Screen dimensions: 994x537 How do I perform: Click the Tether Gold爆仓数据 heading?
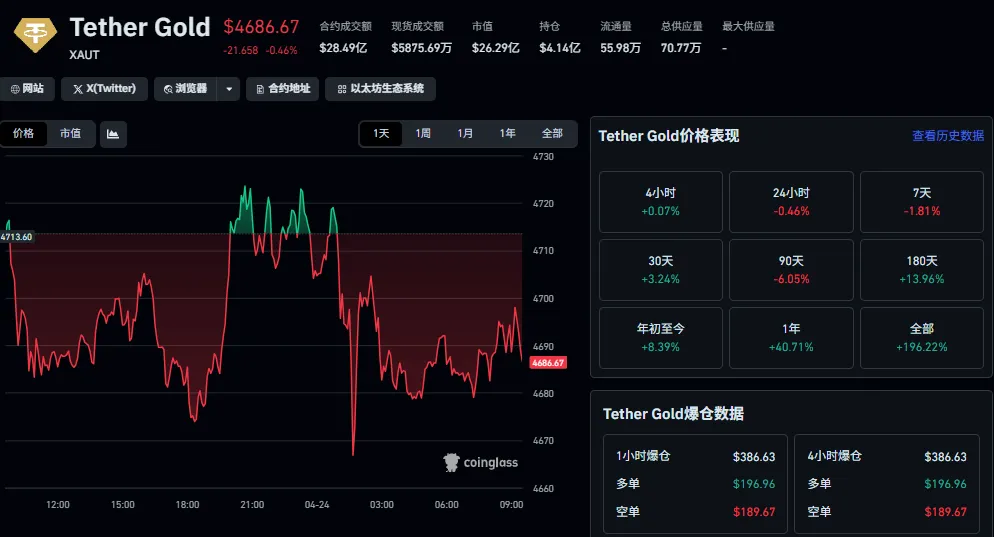673,414
